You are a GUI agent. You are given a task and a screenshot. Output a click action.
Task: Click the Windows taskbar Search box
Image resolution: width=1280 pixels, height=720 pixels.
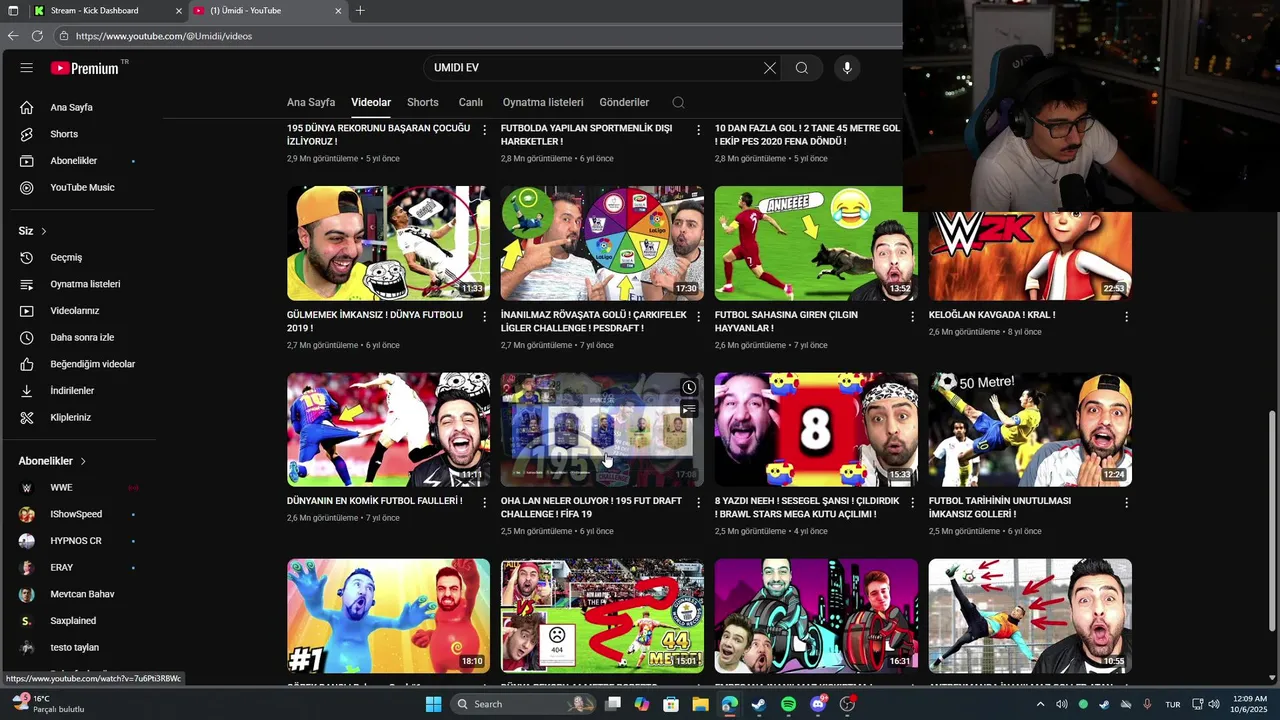(x=522, y=704)
